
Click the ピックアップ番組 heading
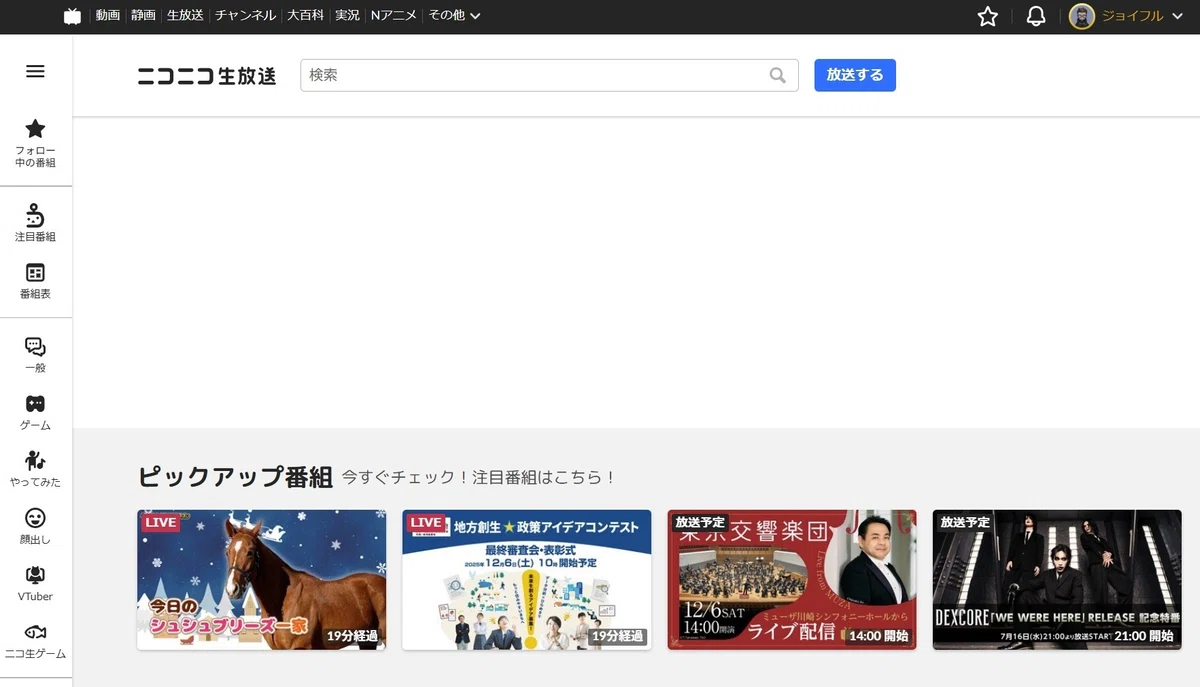pos(235,477)
